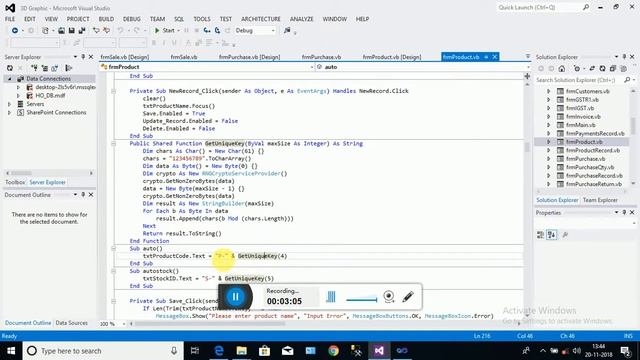Select frmPurchaseReturn.vb in Solution Explorer
Screen dimensions: 640x360
594,184
